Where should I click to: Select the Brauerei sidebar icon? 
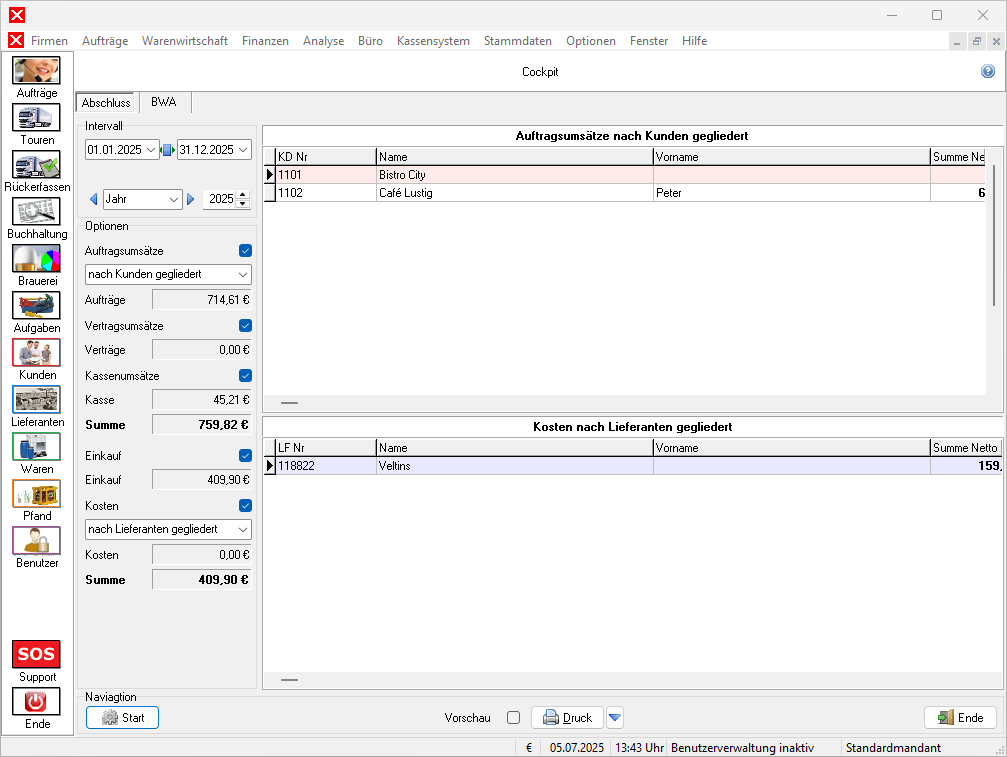(36, 259)
